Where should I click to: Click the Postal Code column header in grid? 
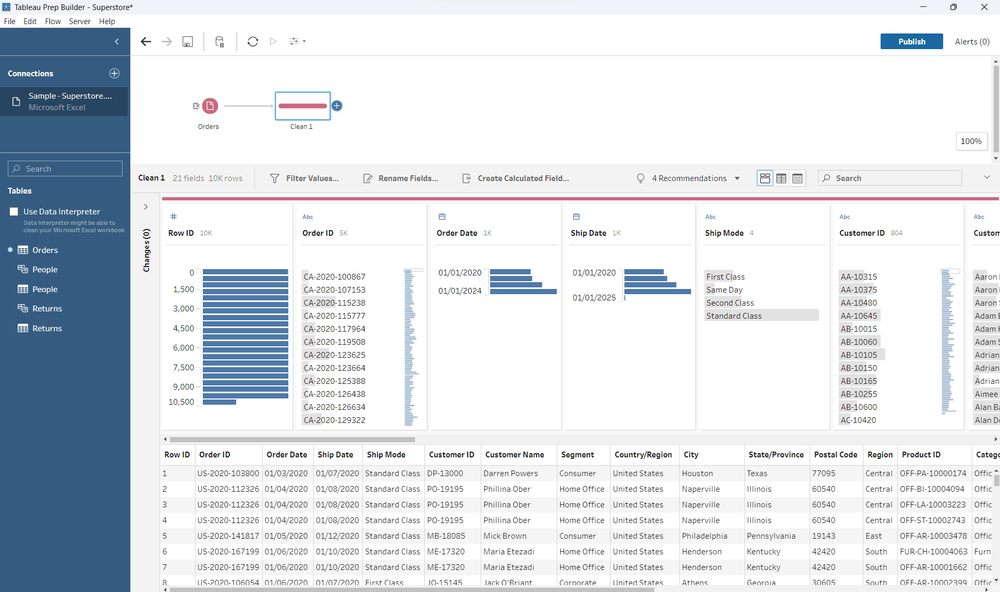[x=835, y=455]
